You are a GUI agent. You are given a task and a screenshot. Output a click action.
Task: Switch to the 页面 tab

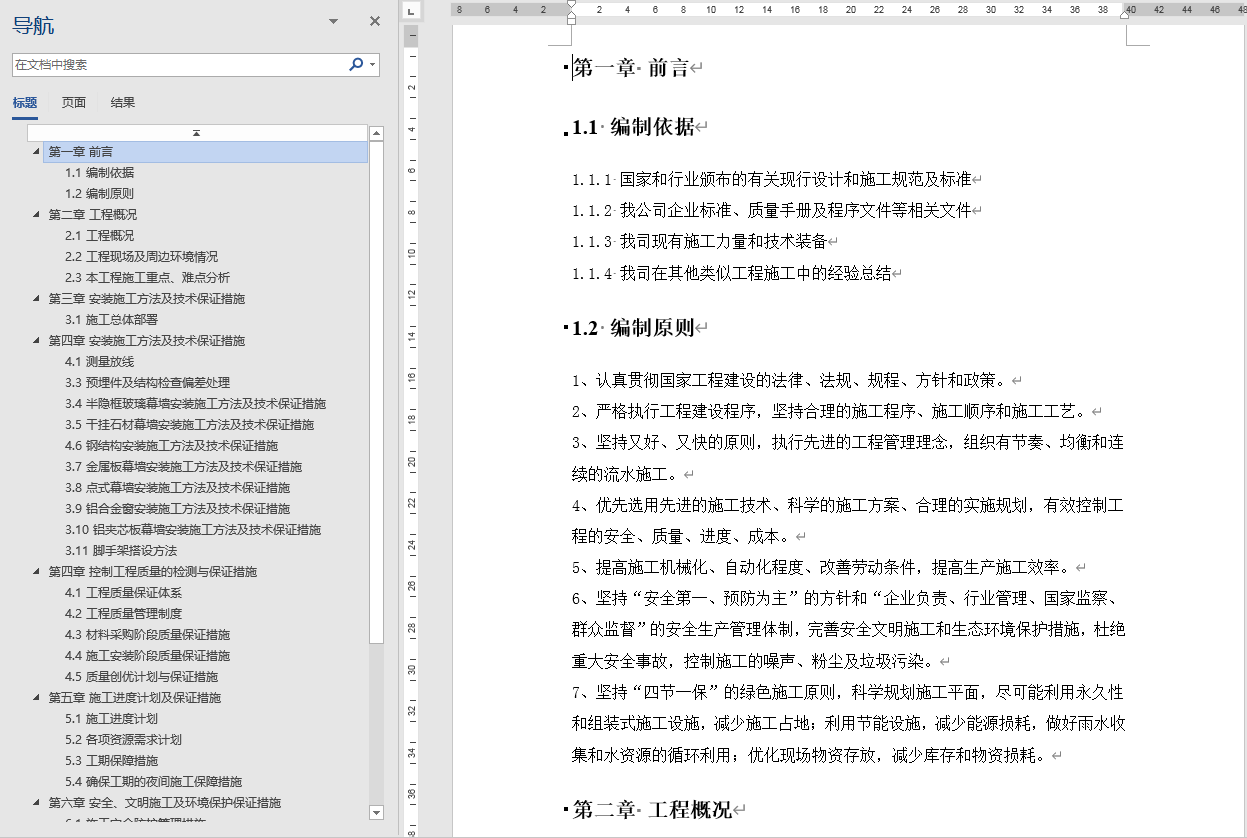coord(72,102)
